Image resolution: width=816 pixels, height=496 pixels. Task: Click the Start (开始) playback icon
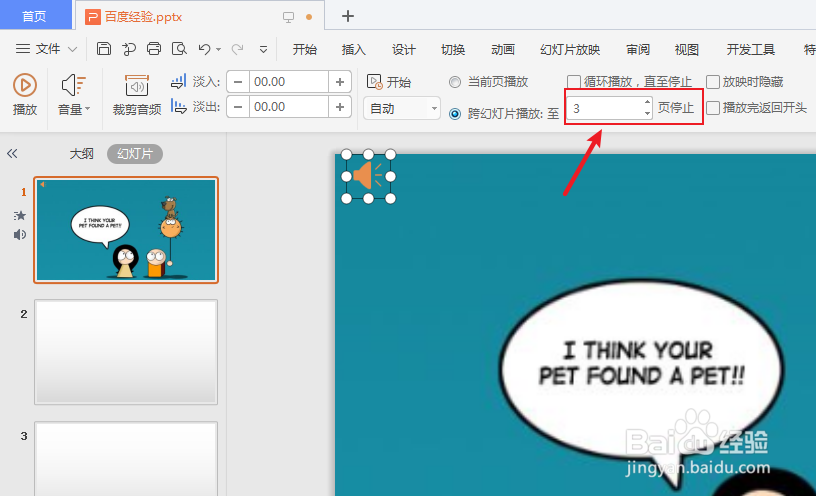pos(374,82)
